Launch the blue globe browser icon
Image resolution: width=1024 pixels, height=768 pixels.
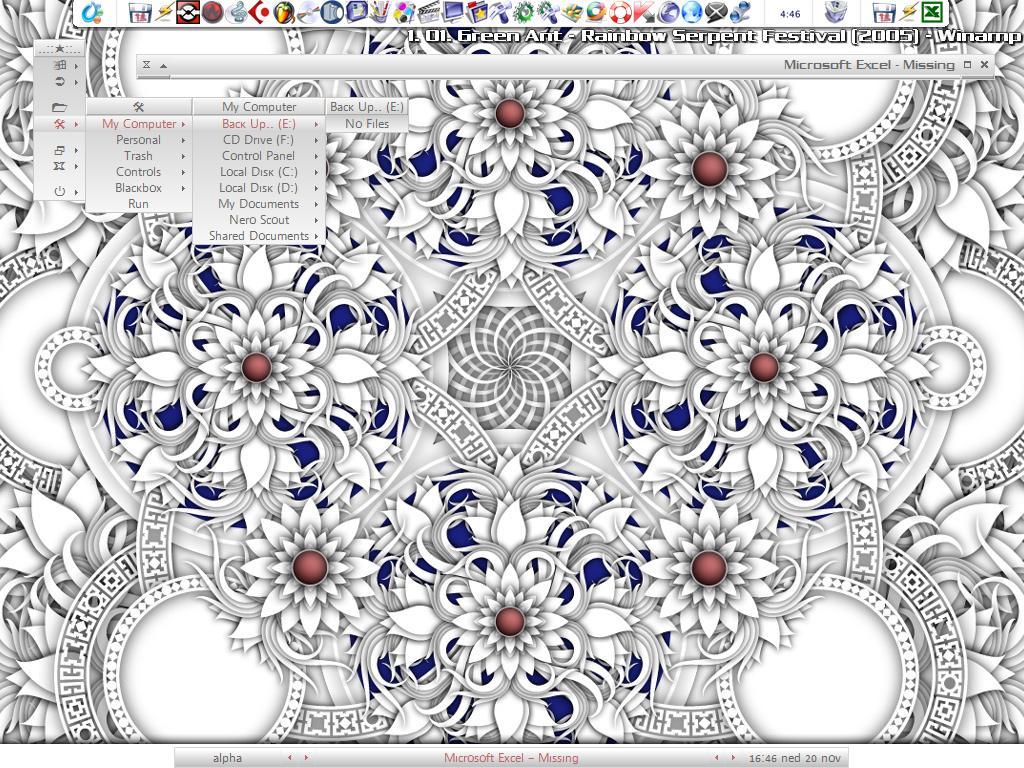point(693,12)
